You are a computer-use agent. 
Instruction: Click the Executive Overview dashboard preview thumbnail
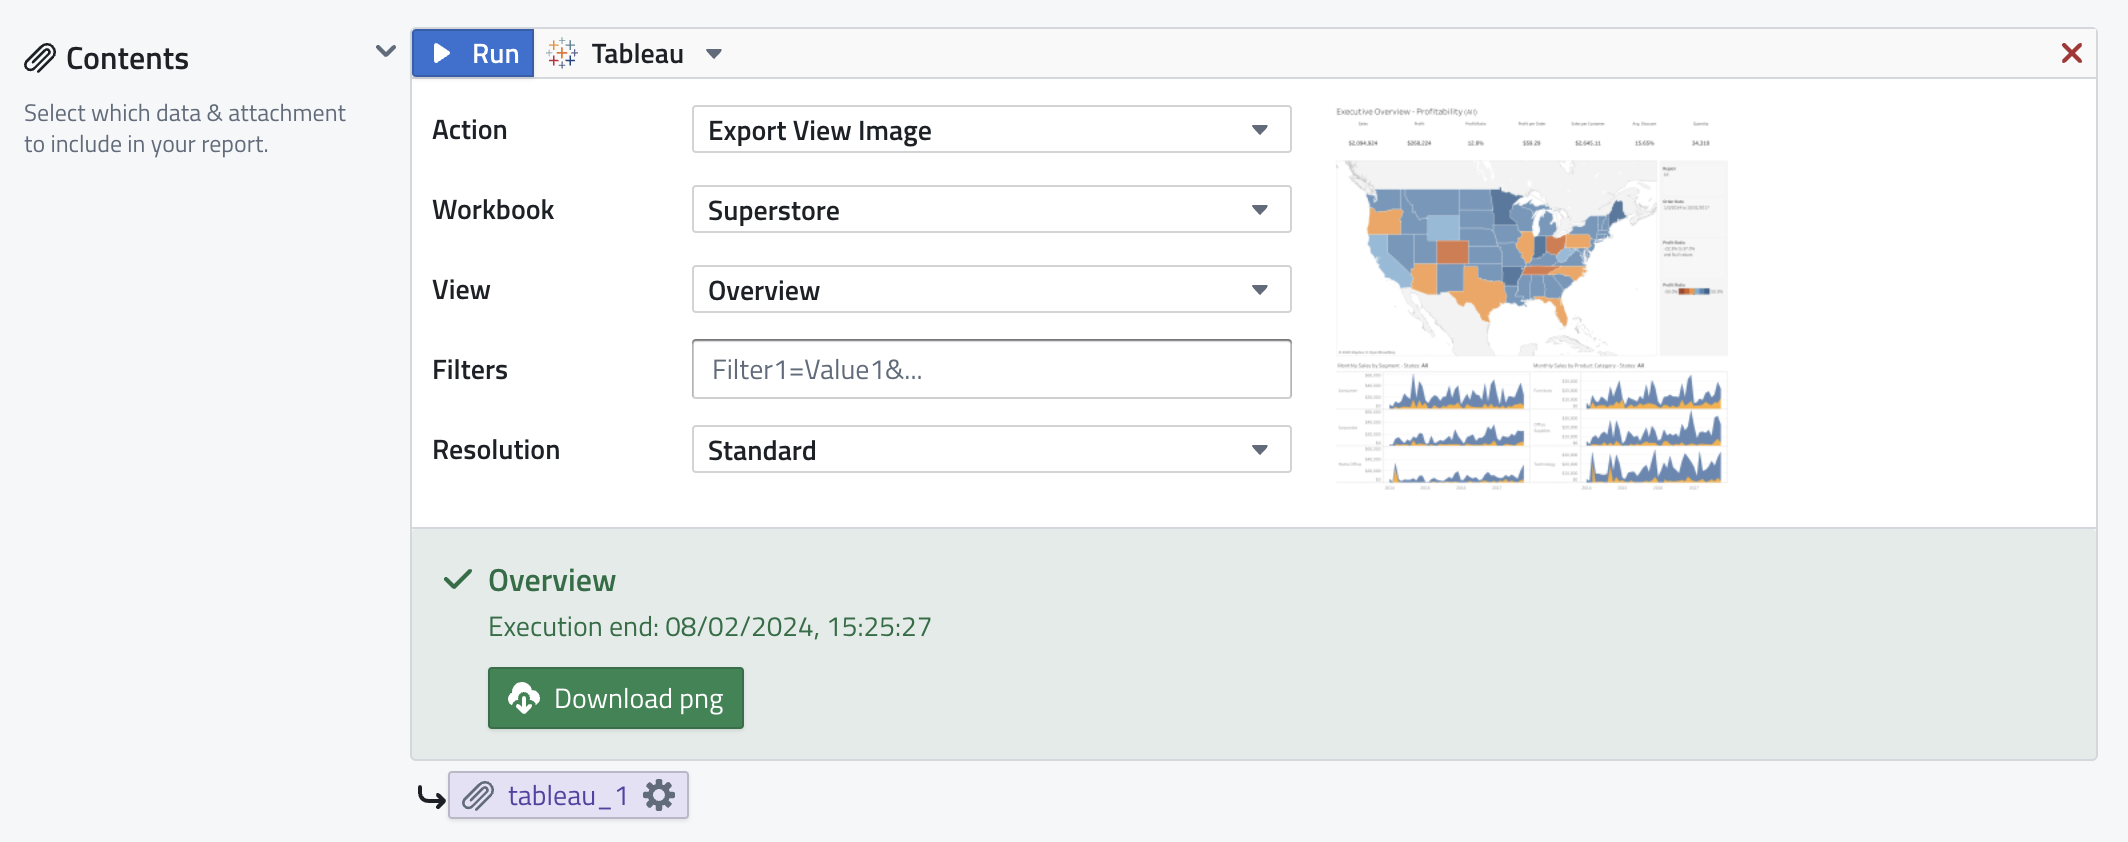tap(1531, 296)
